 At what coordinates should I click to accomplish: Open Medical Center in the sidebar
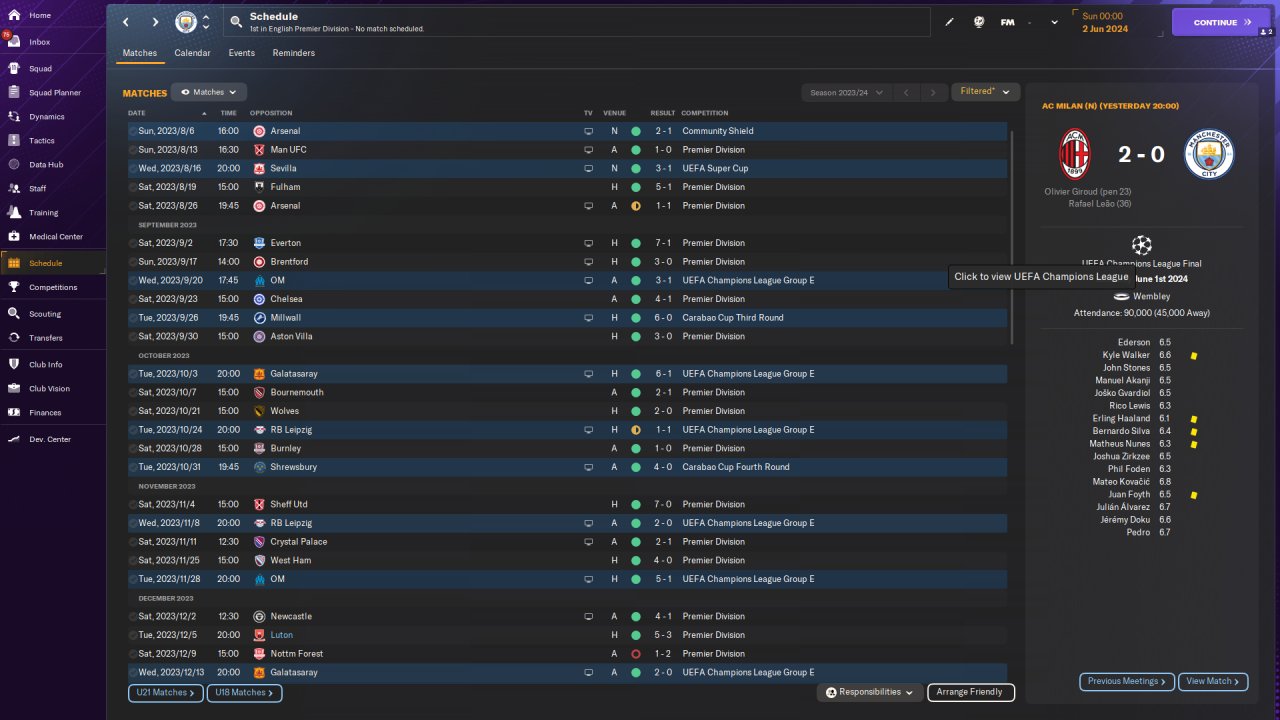(x=55, y=237)
